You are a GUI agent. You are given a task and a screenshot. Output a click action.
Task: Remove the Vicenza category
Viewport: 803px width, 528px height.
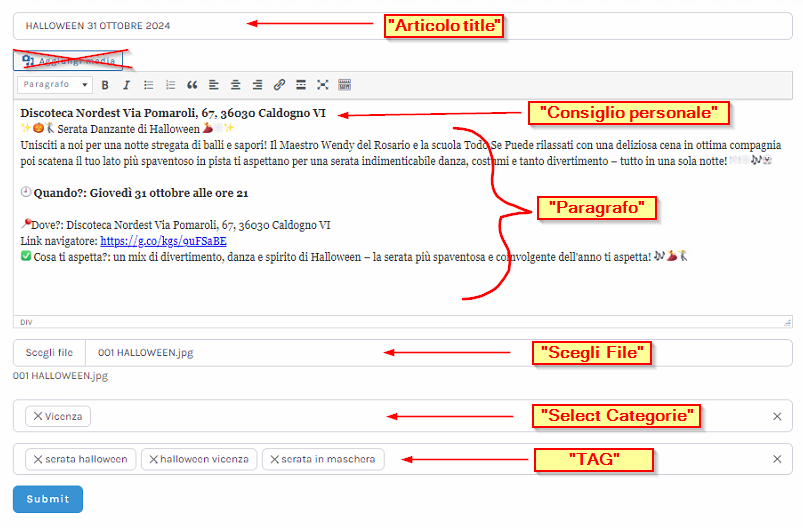click(38, 416)
